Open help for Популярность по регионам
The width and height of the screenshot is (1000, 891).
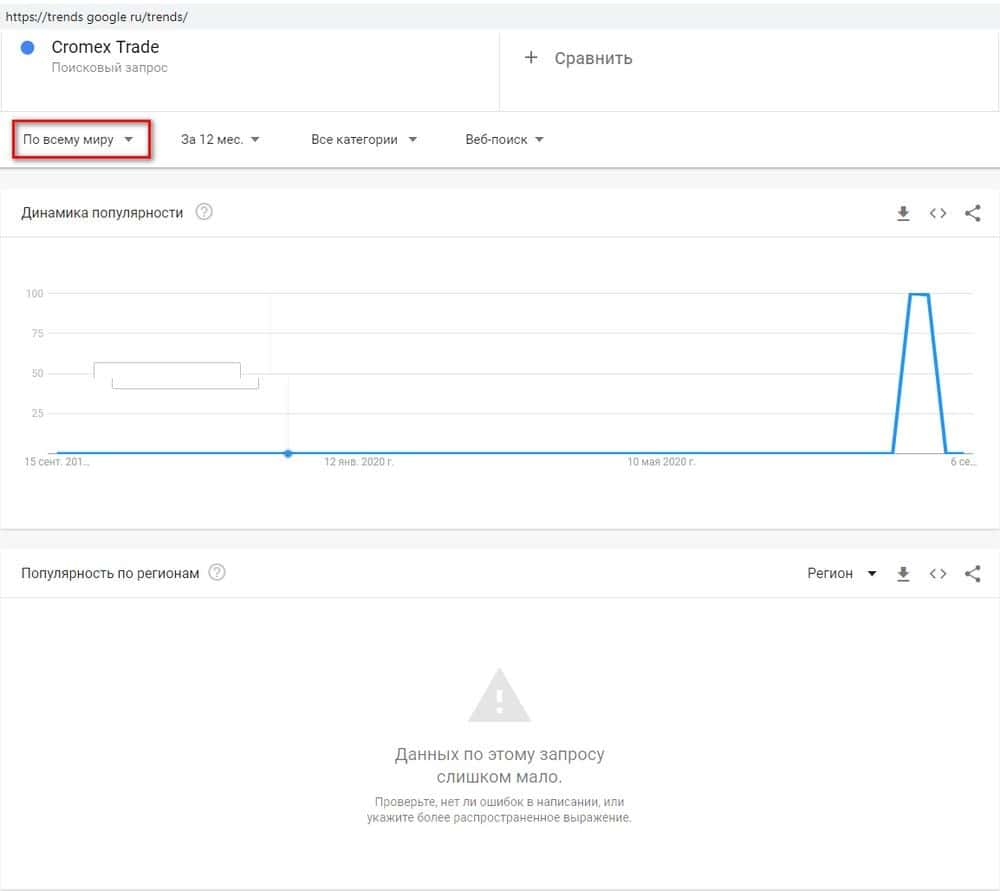click(x=217, y=573)
